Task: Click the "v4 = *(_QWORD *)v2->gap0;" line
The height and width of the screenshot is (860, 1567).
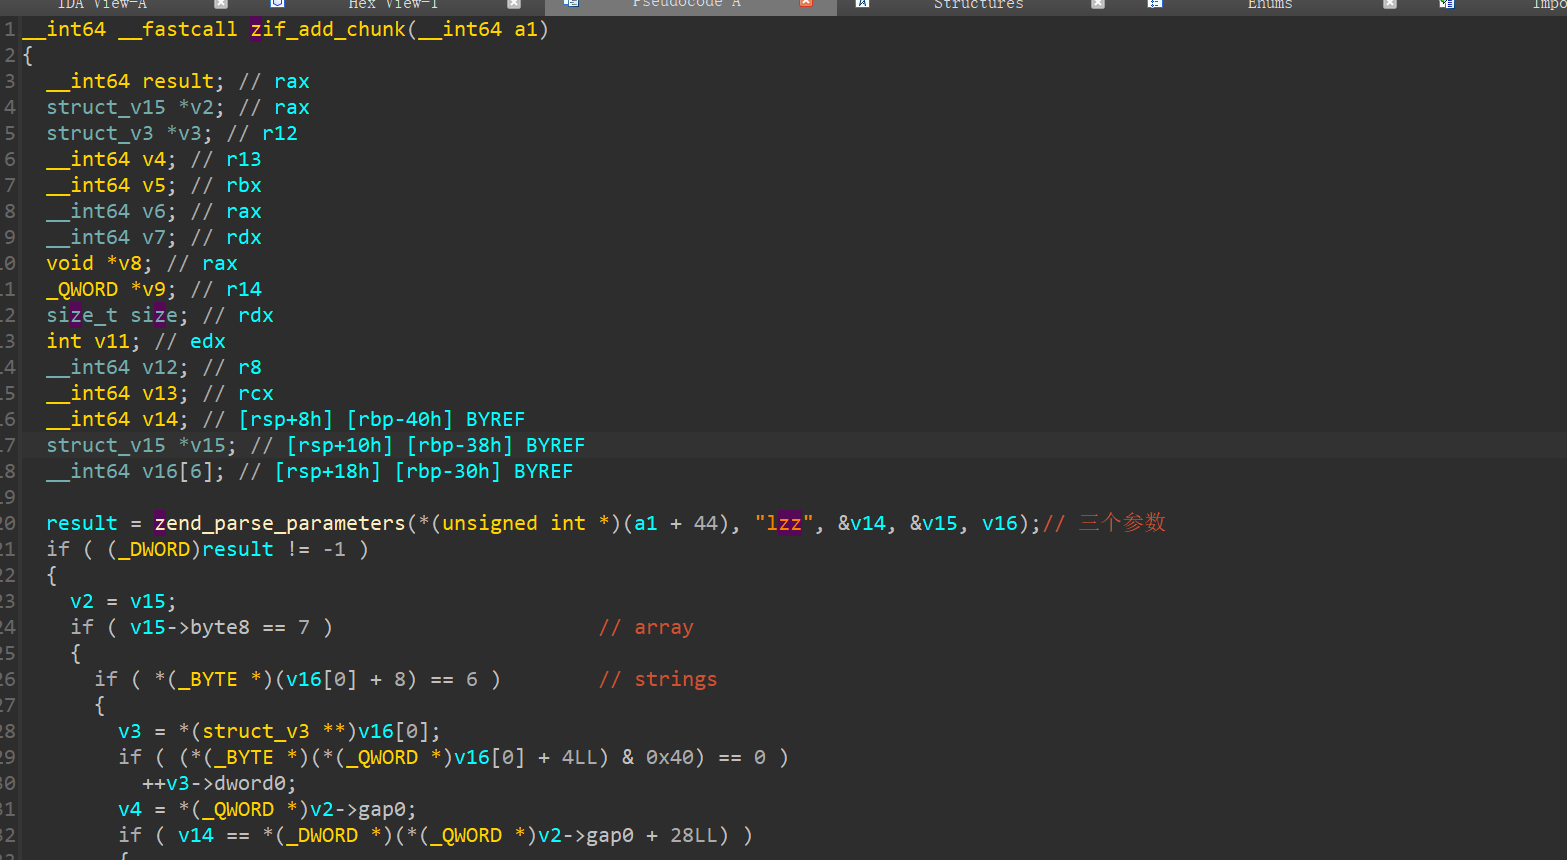Action: [x=267, y=809]
